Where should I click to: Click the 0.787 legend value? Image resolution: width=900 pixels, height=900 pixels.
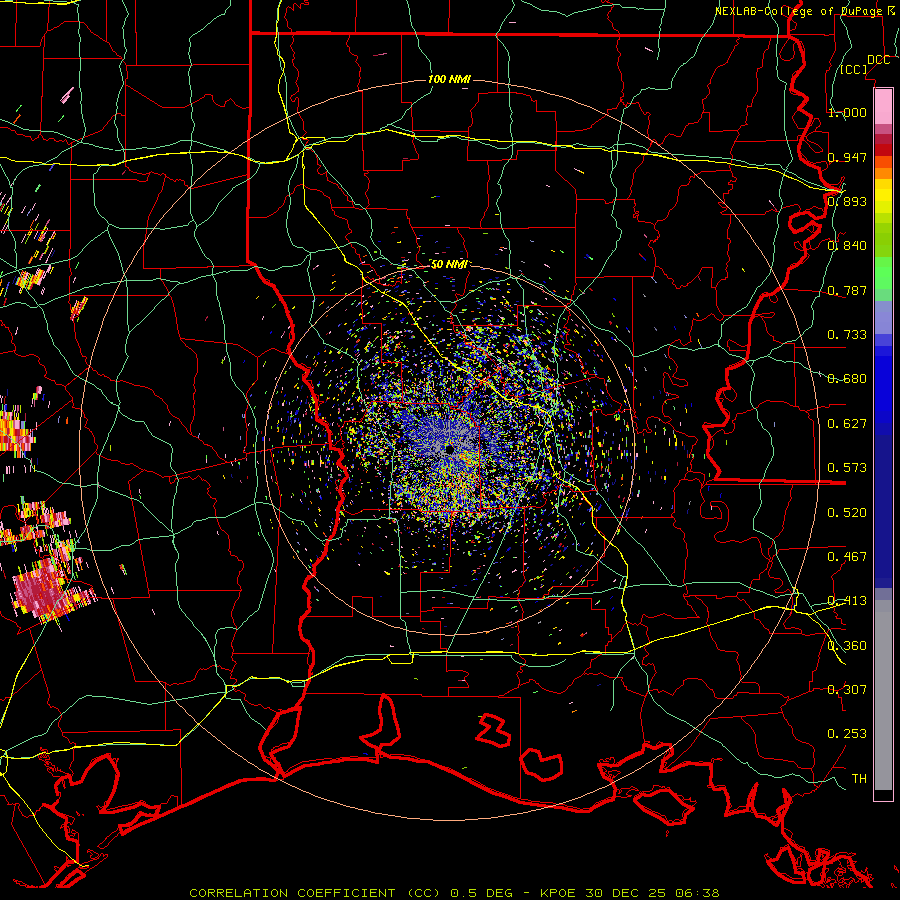pos(847,290)
